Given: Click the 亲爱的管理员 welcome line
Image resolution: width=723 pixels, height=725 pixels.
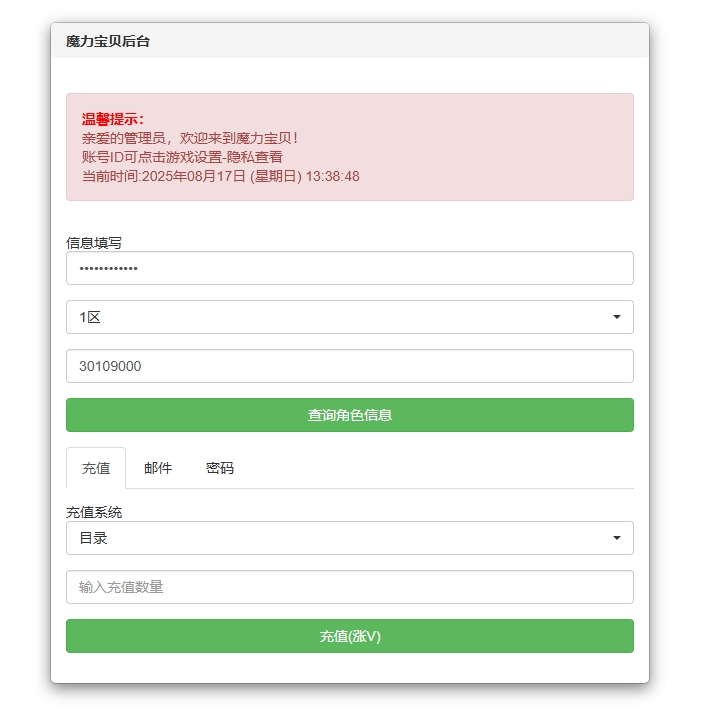Looking at the screenshot, I should 190,138.
